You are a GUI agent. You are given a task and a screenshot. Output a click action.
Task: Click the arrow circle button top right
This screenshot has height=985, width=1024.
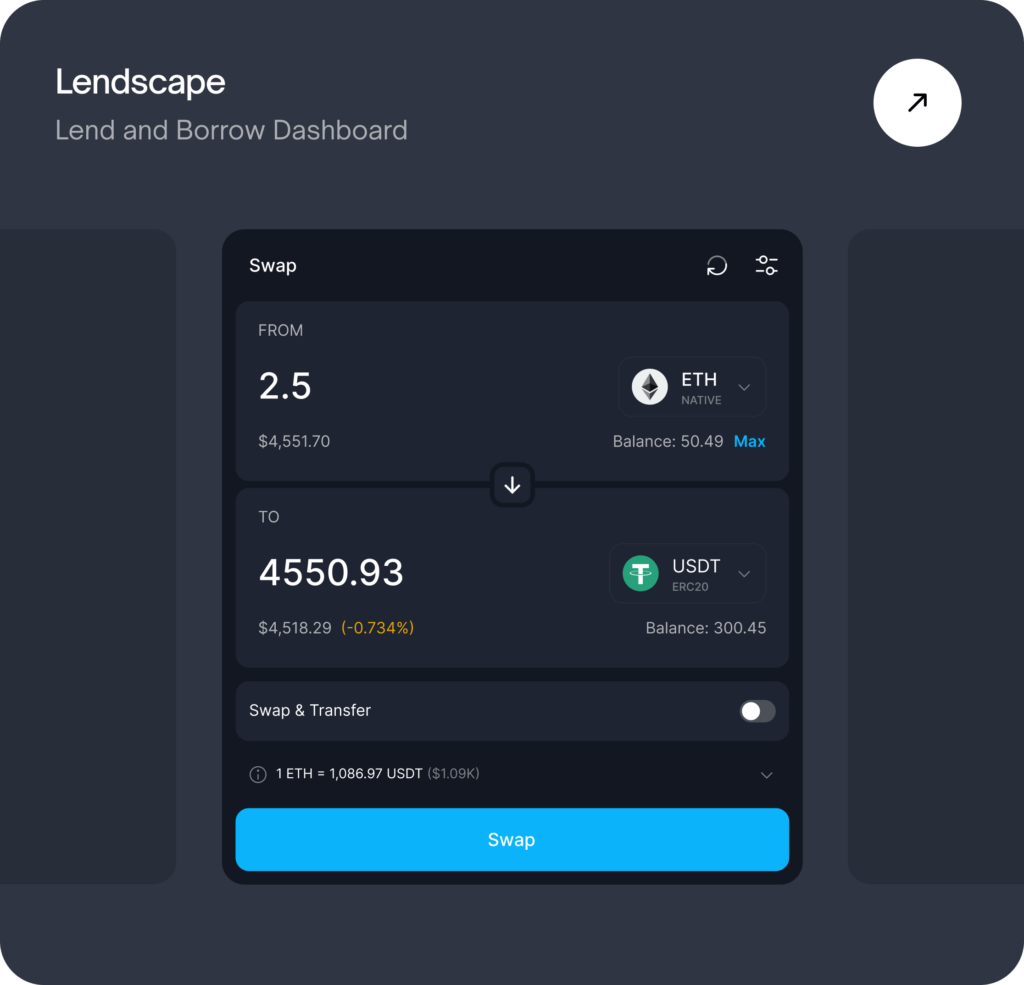tap(917, 103)
